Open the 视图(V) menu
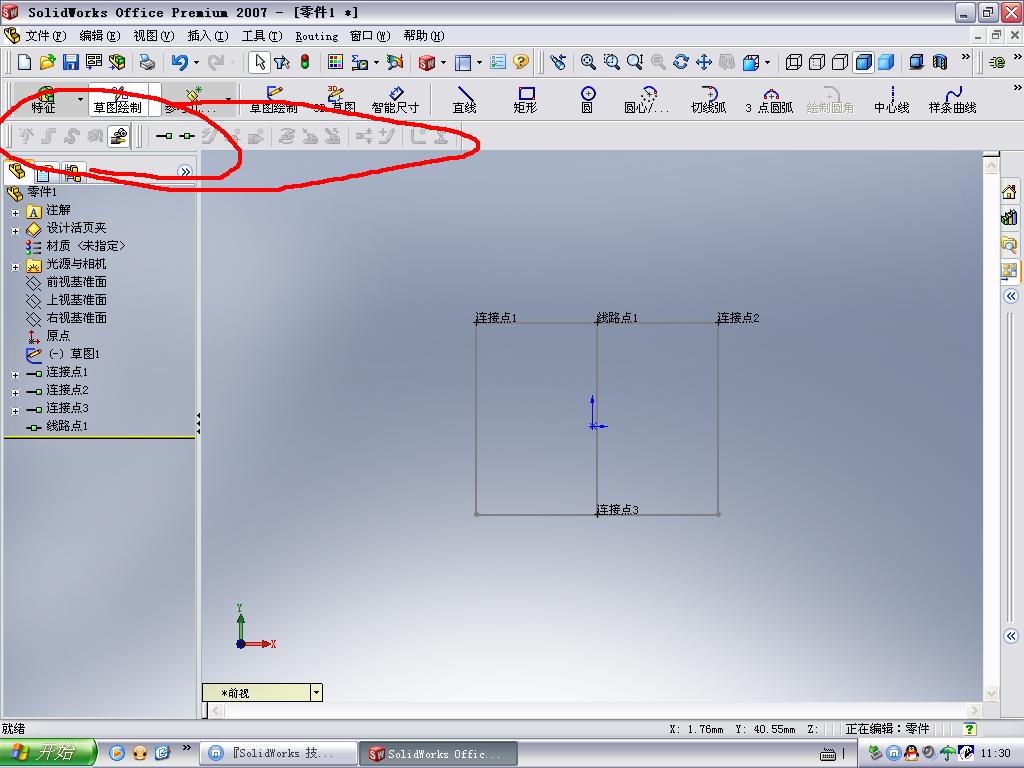Image resolution: width=1024 pixels, height=768 pixels. click(153, 36)
